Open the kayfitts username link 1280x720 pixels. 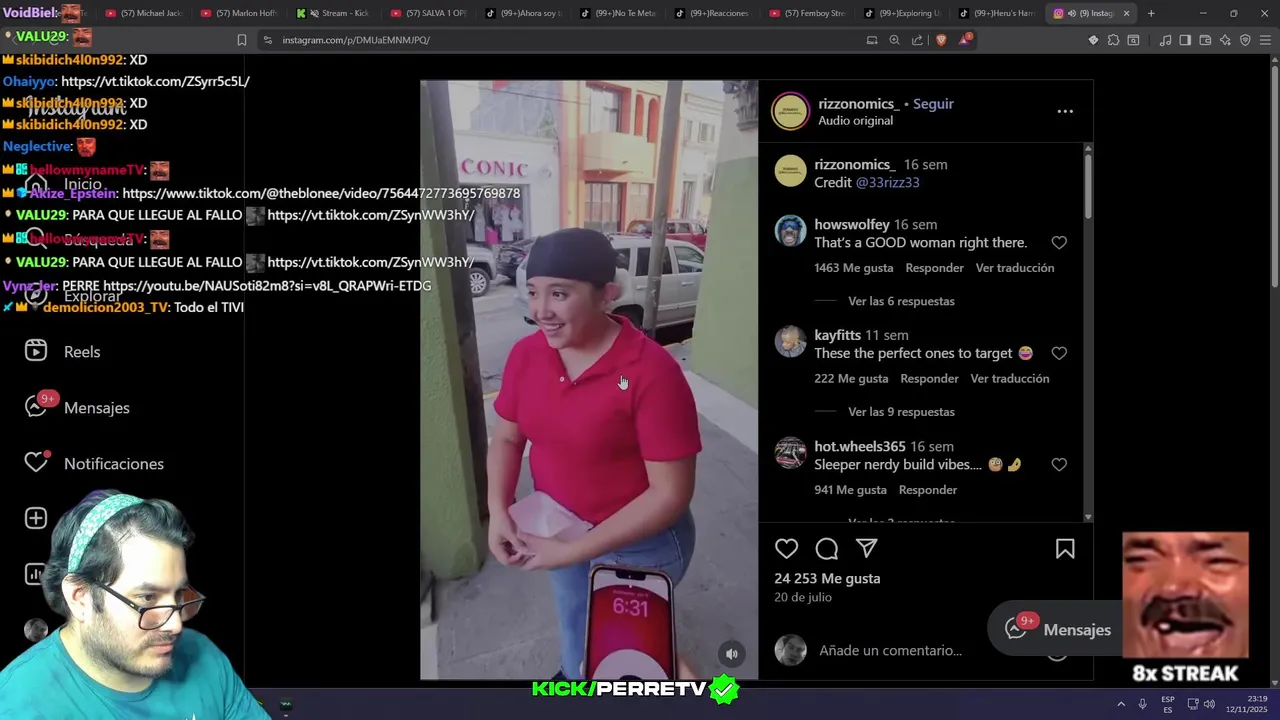pos(837,335)
